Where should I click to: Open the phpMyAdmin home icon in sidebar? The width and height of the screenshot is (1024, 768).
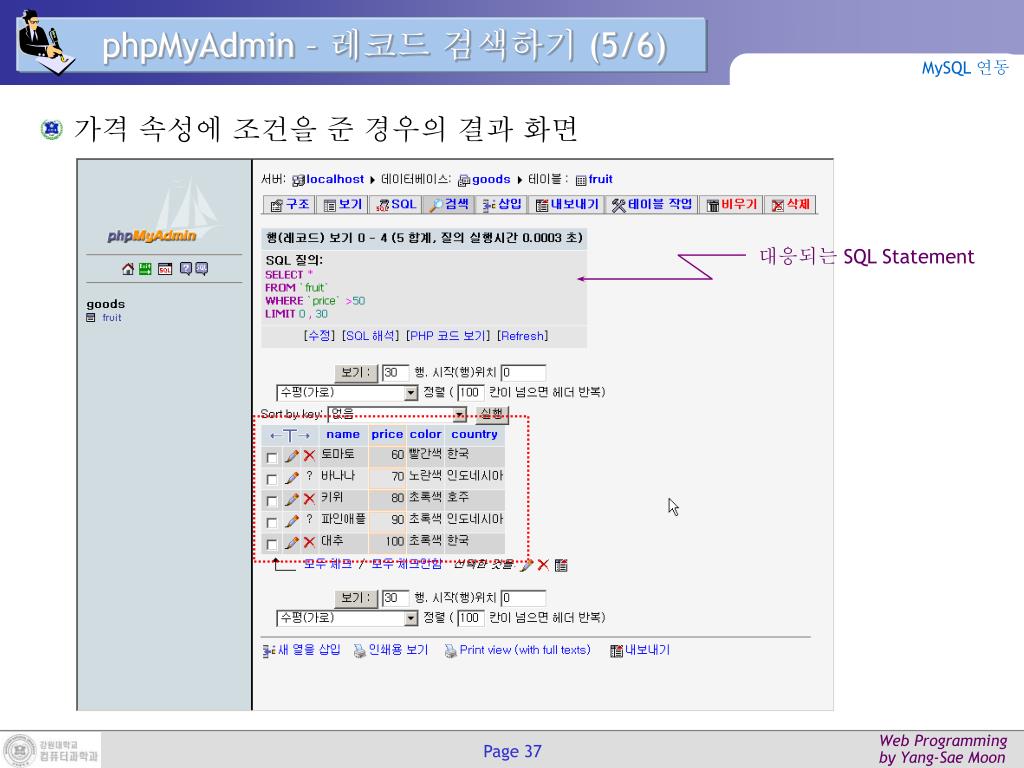pyautogui.click(x=128, y=268)
